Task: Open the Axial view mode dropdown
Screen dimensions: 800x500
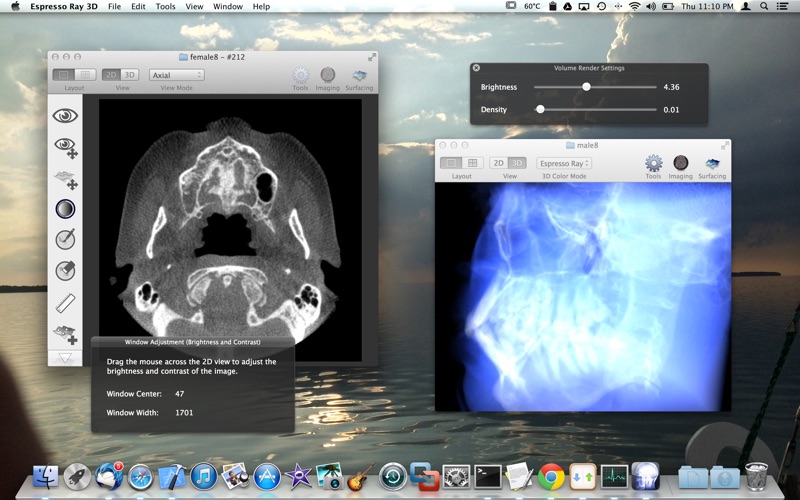Action: pyautogui.click(x=177, y=75)
